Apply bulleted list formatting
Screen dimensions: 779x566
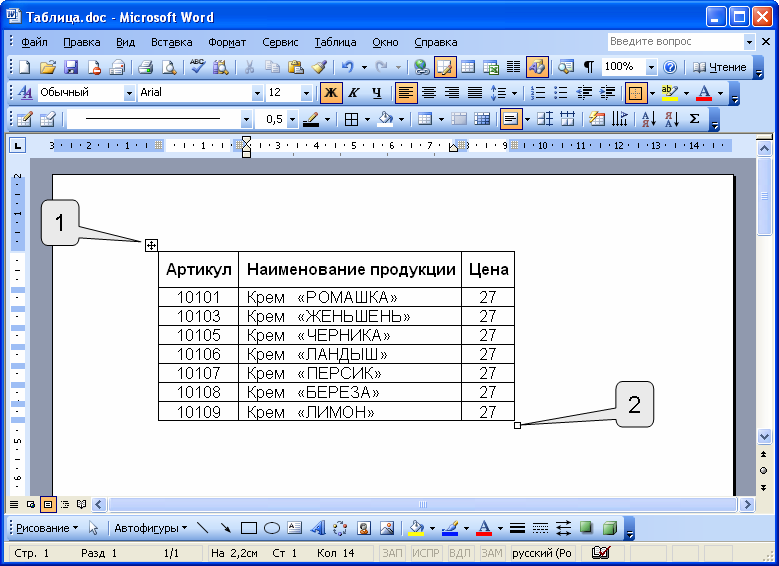(560, 93)
